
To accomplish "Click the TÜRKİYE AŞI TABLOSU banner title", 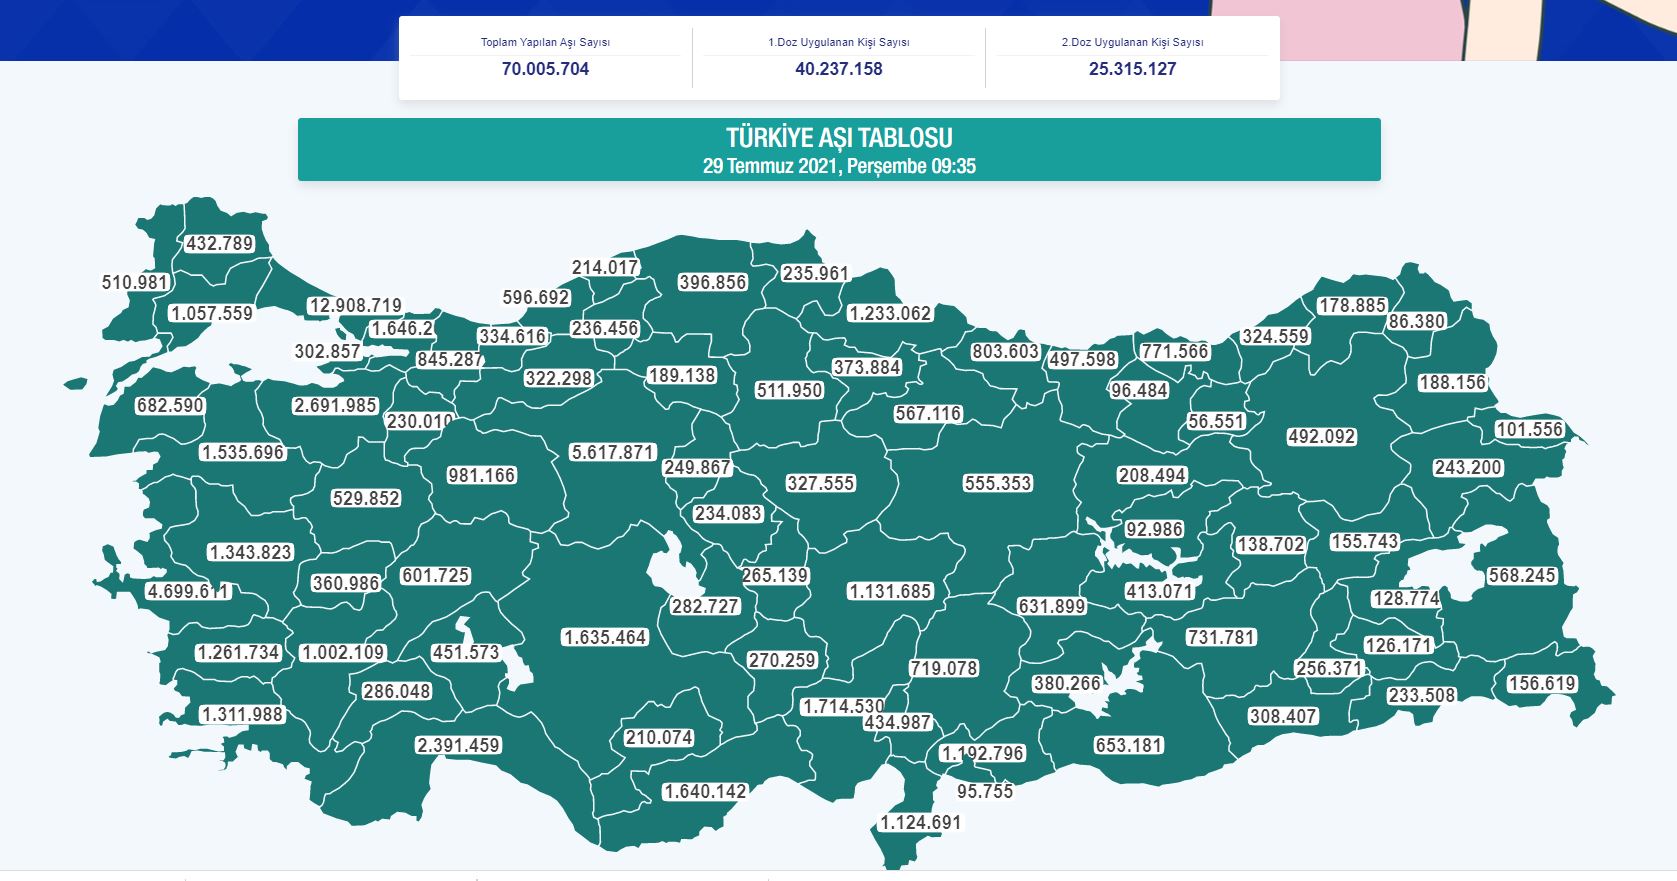I will (x=839, y=137).
